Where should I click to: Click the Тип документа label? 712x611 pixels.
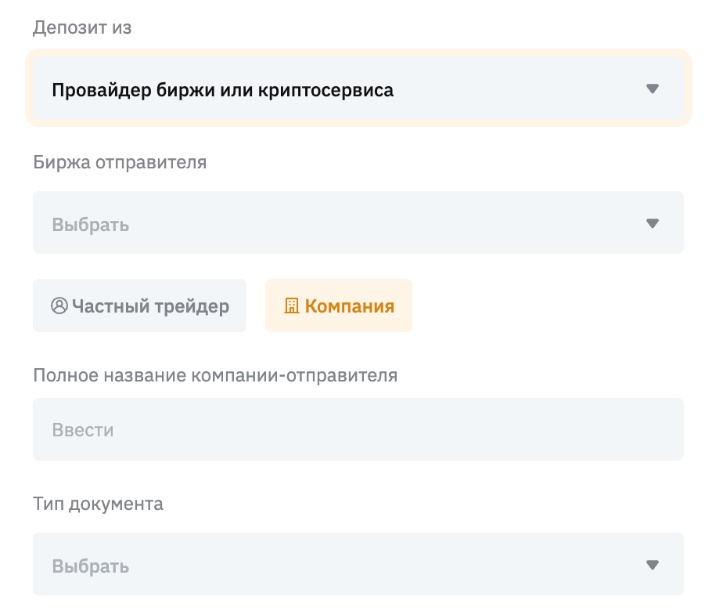click(x=98, y=504)
